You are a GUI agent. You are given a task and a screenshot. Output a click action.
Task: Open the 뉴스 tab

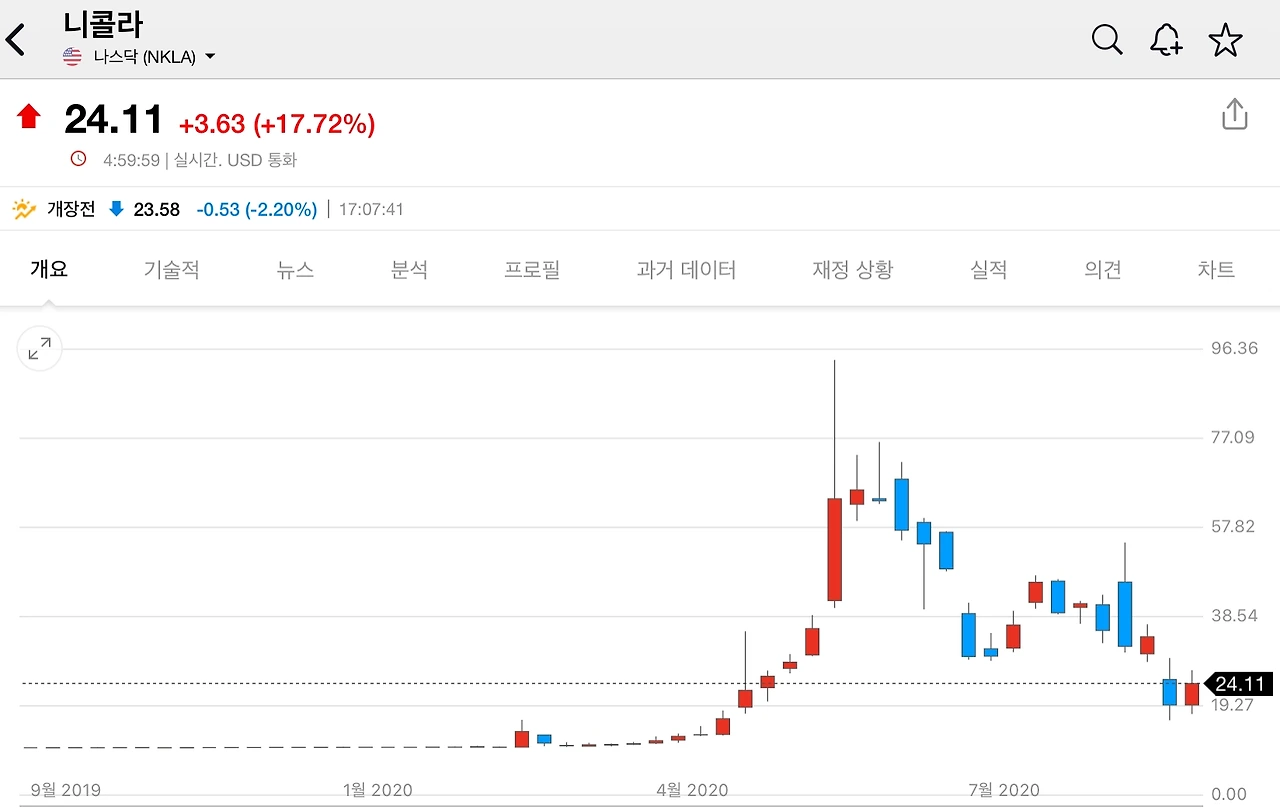(295, 269)
